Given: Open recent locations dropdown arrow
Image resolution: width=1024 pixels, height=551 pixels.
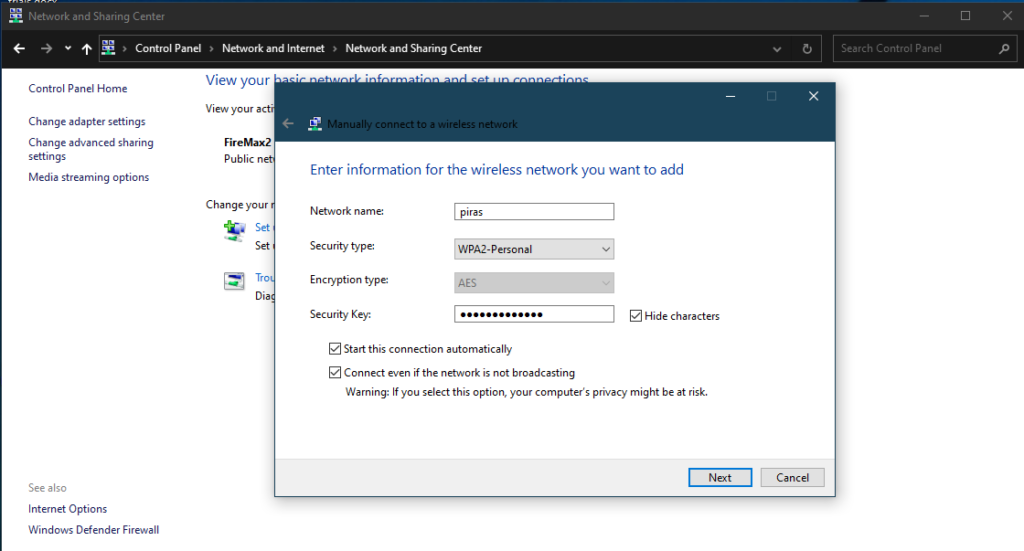Looking at the screenshot, I should (x=68, y=48).
